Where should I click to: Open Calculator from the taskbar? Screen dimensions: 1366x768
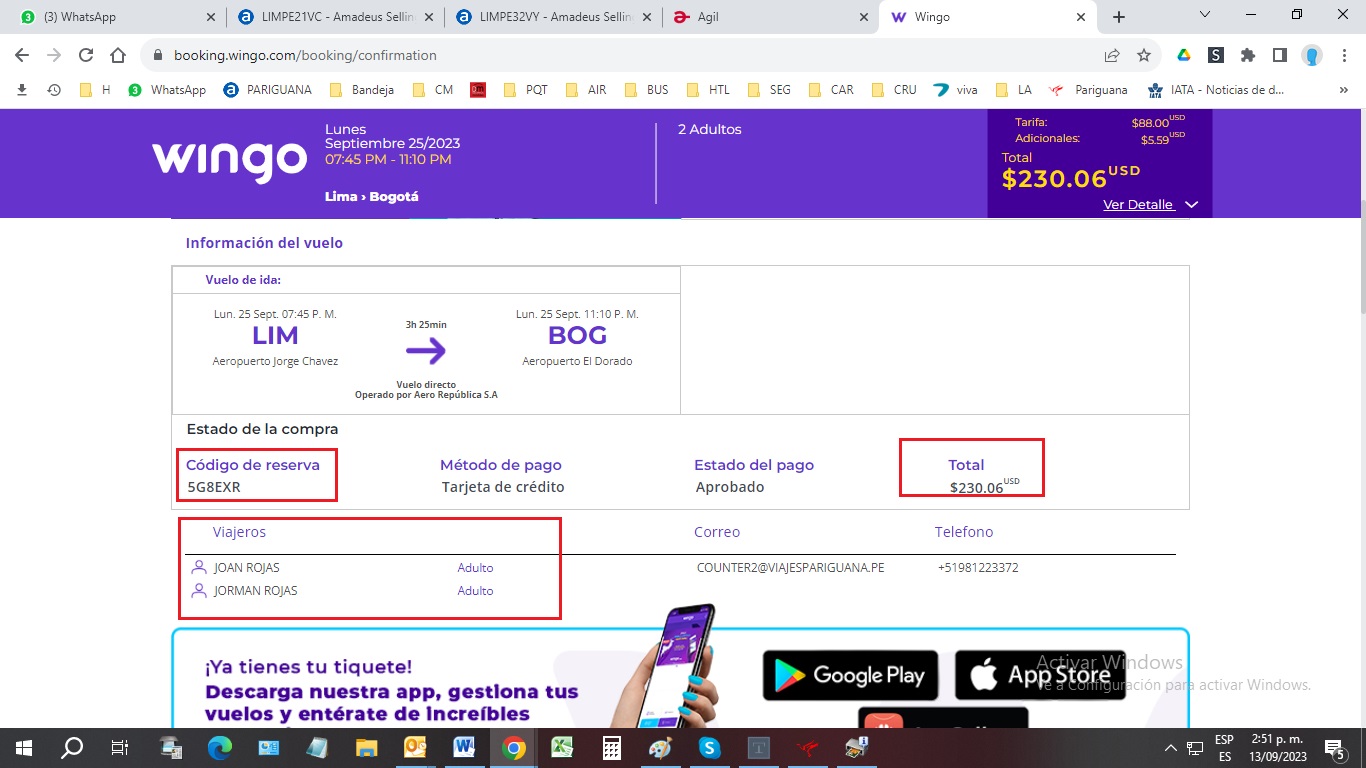point(612,747)
